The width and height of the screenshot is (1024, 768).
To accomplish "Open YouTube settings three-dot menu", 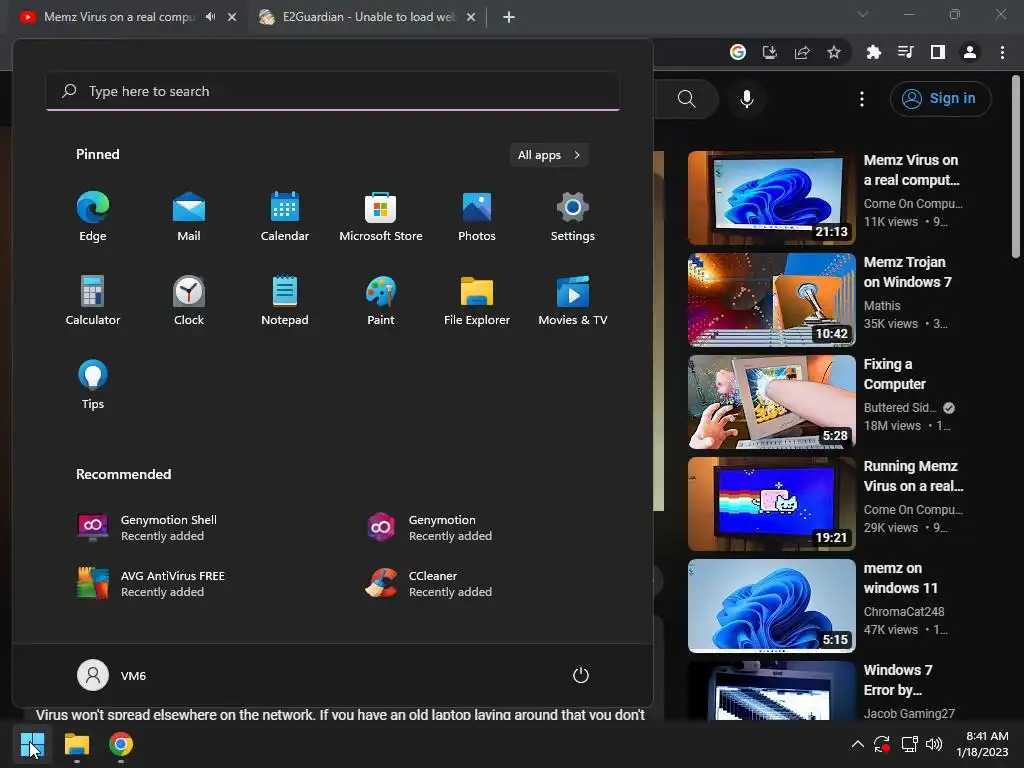I will pyautogui.click(x=862, y=99).
